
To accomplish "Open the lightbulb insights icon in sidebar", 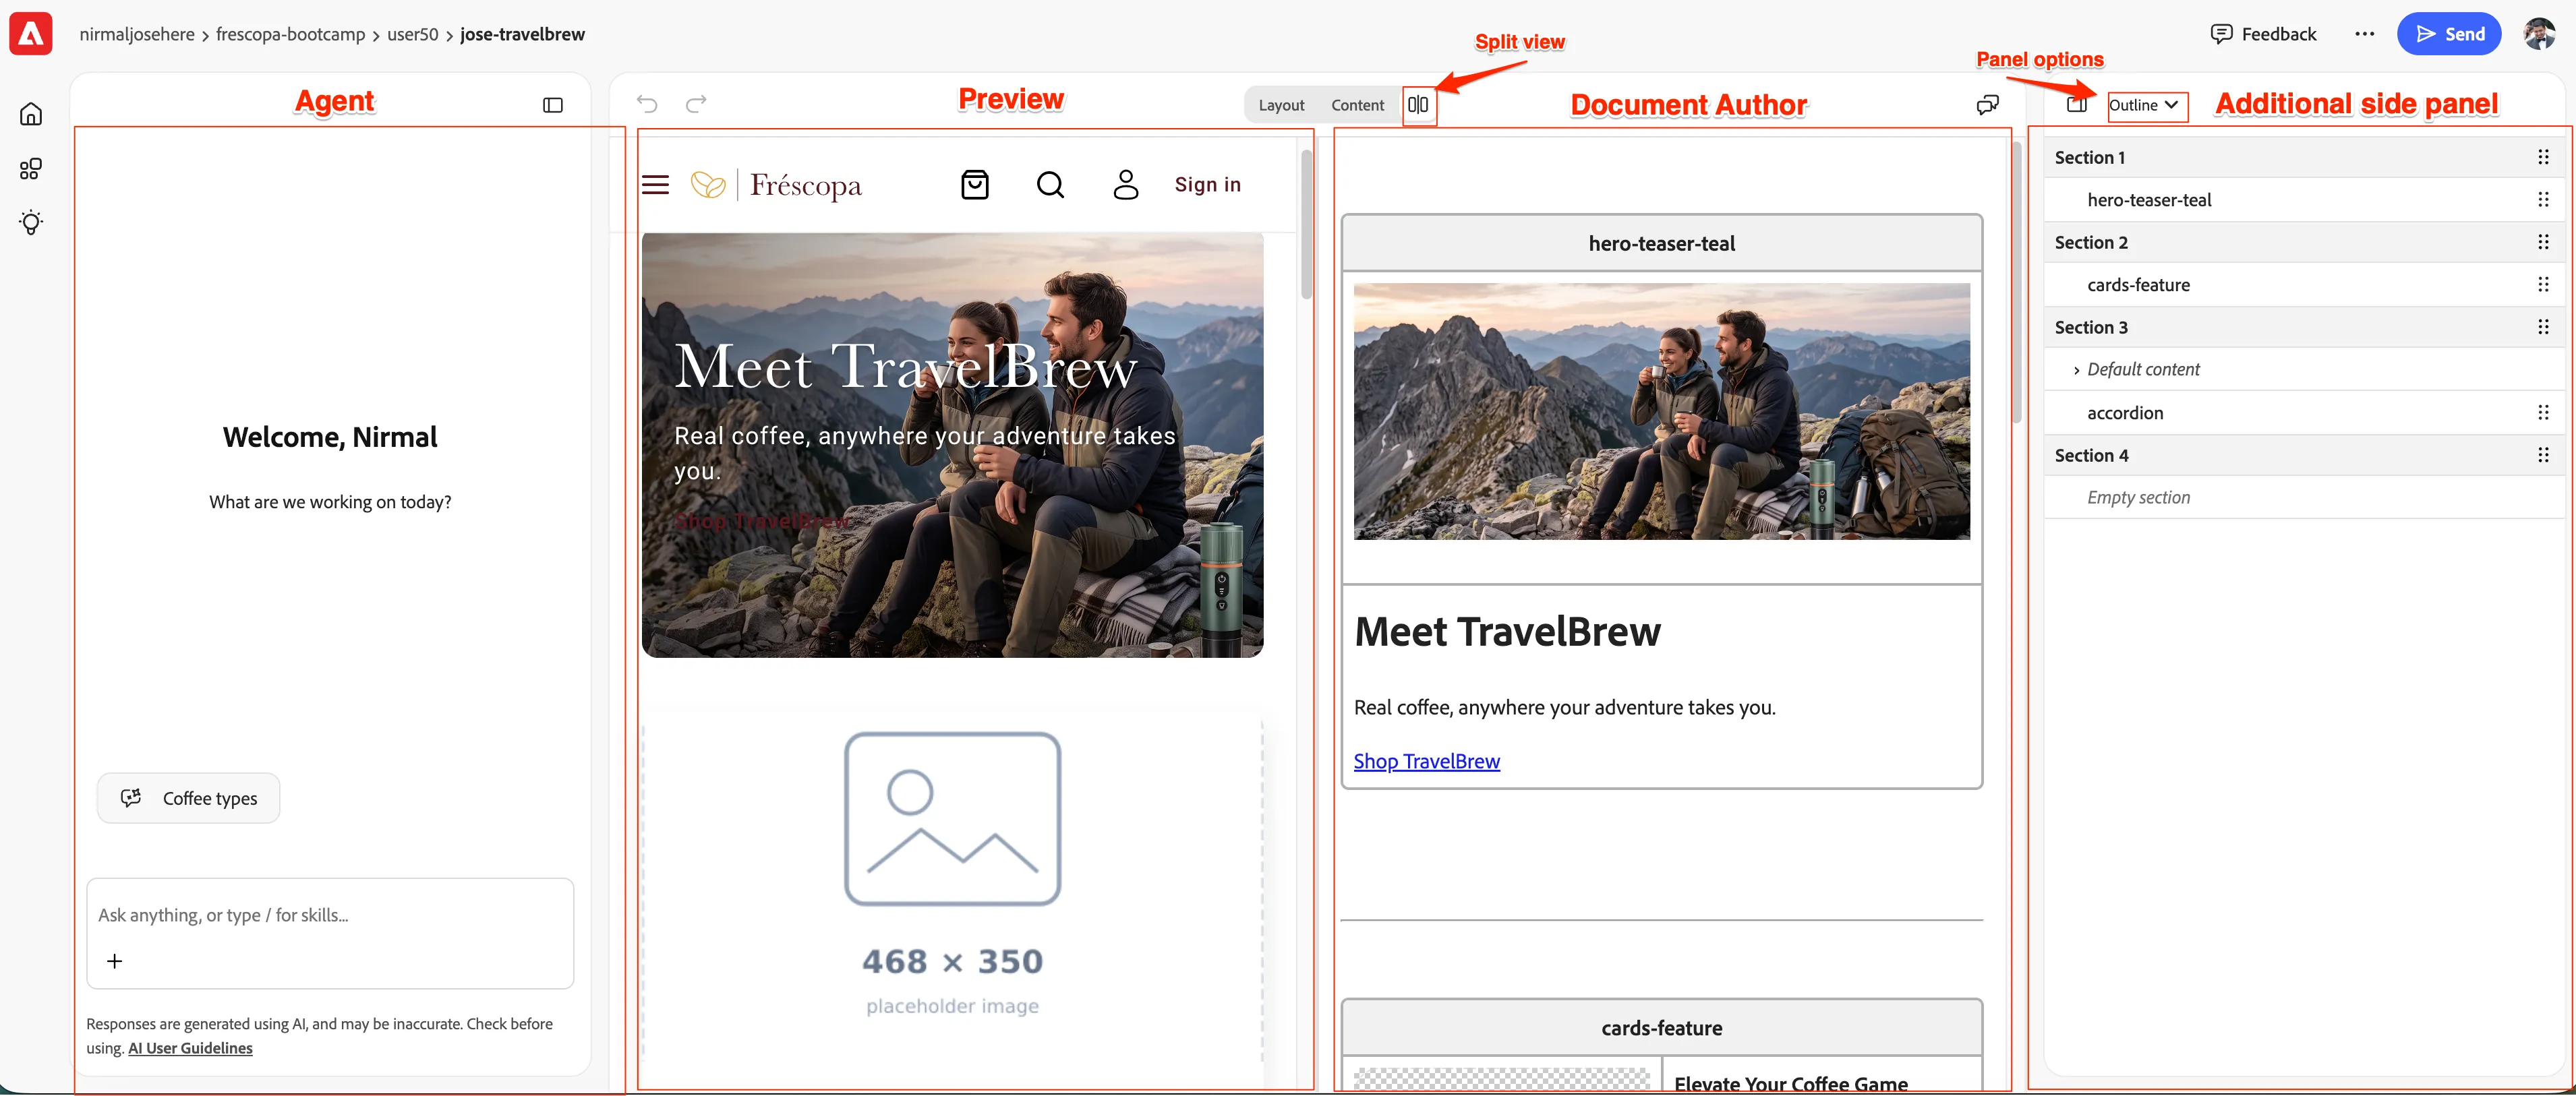I will tap(31, 222).
